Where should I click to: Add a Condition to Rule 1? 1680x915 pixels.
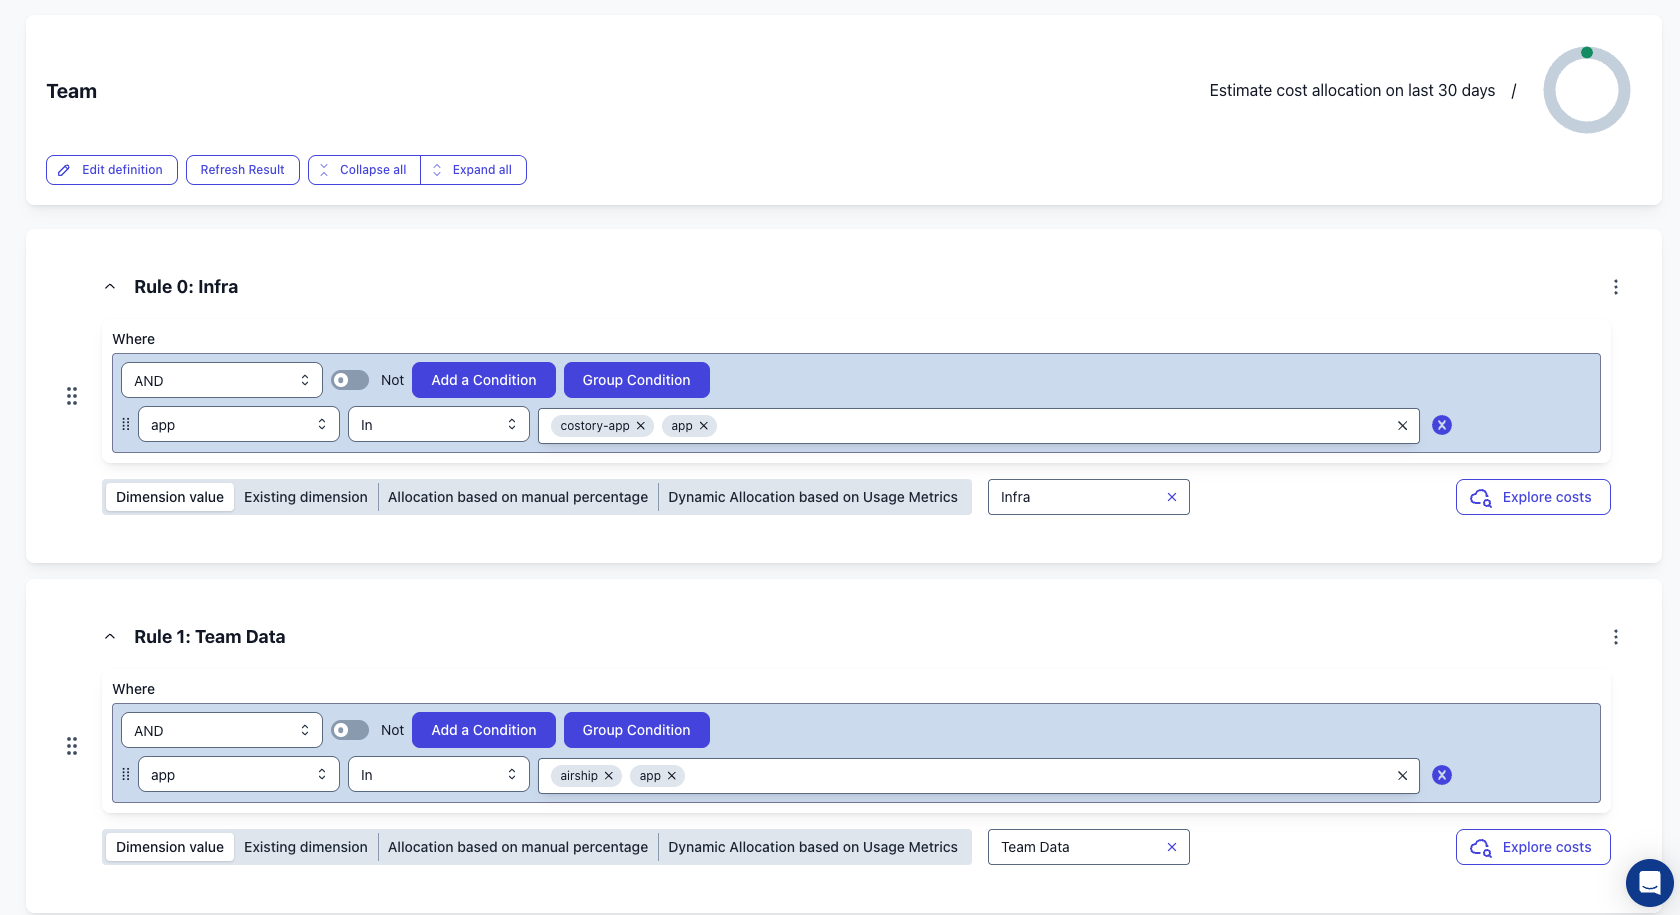coord(484,730)
